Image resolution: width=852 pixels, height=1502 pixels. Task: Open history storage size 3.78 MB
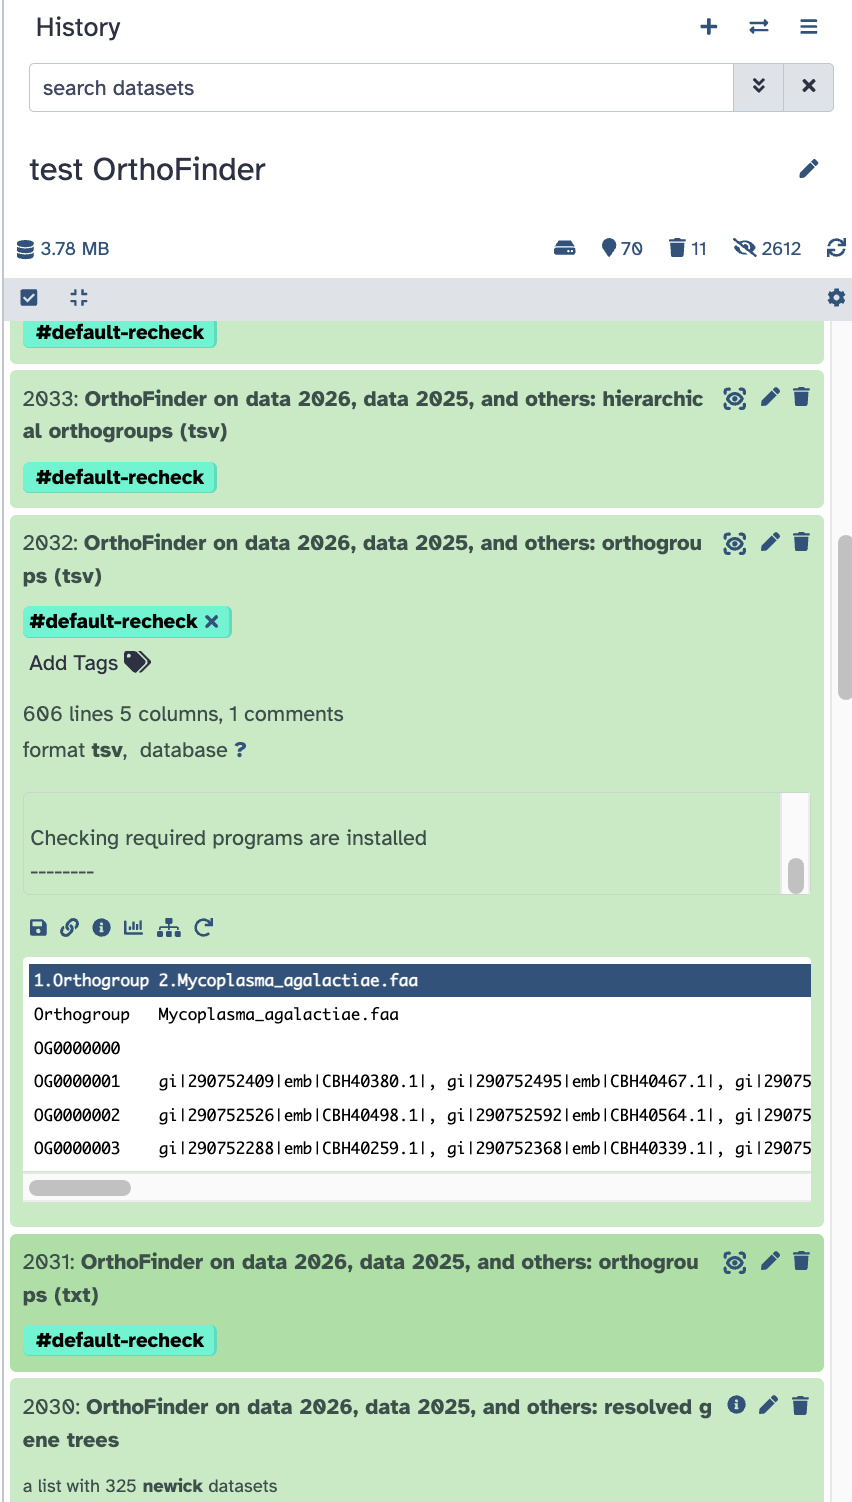(63, 248)
